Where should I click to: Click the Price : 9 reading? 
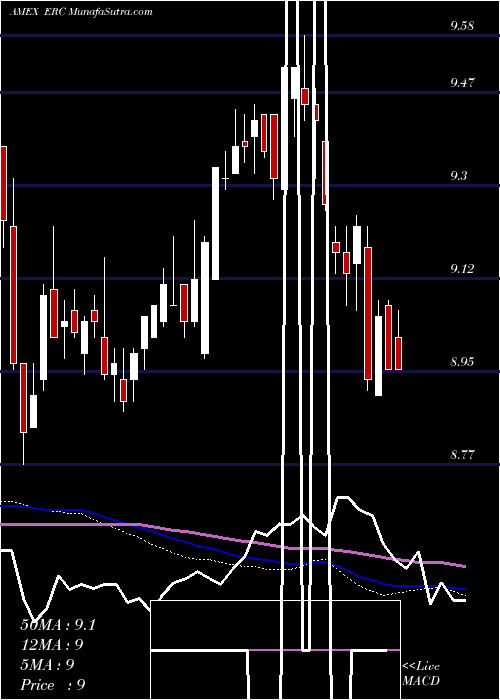(x=53, y=685)
